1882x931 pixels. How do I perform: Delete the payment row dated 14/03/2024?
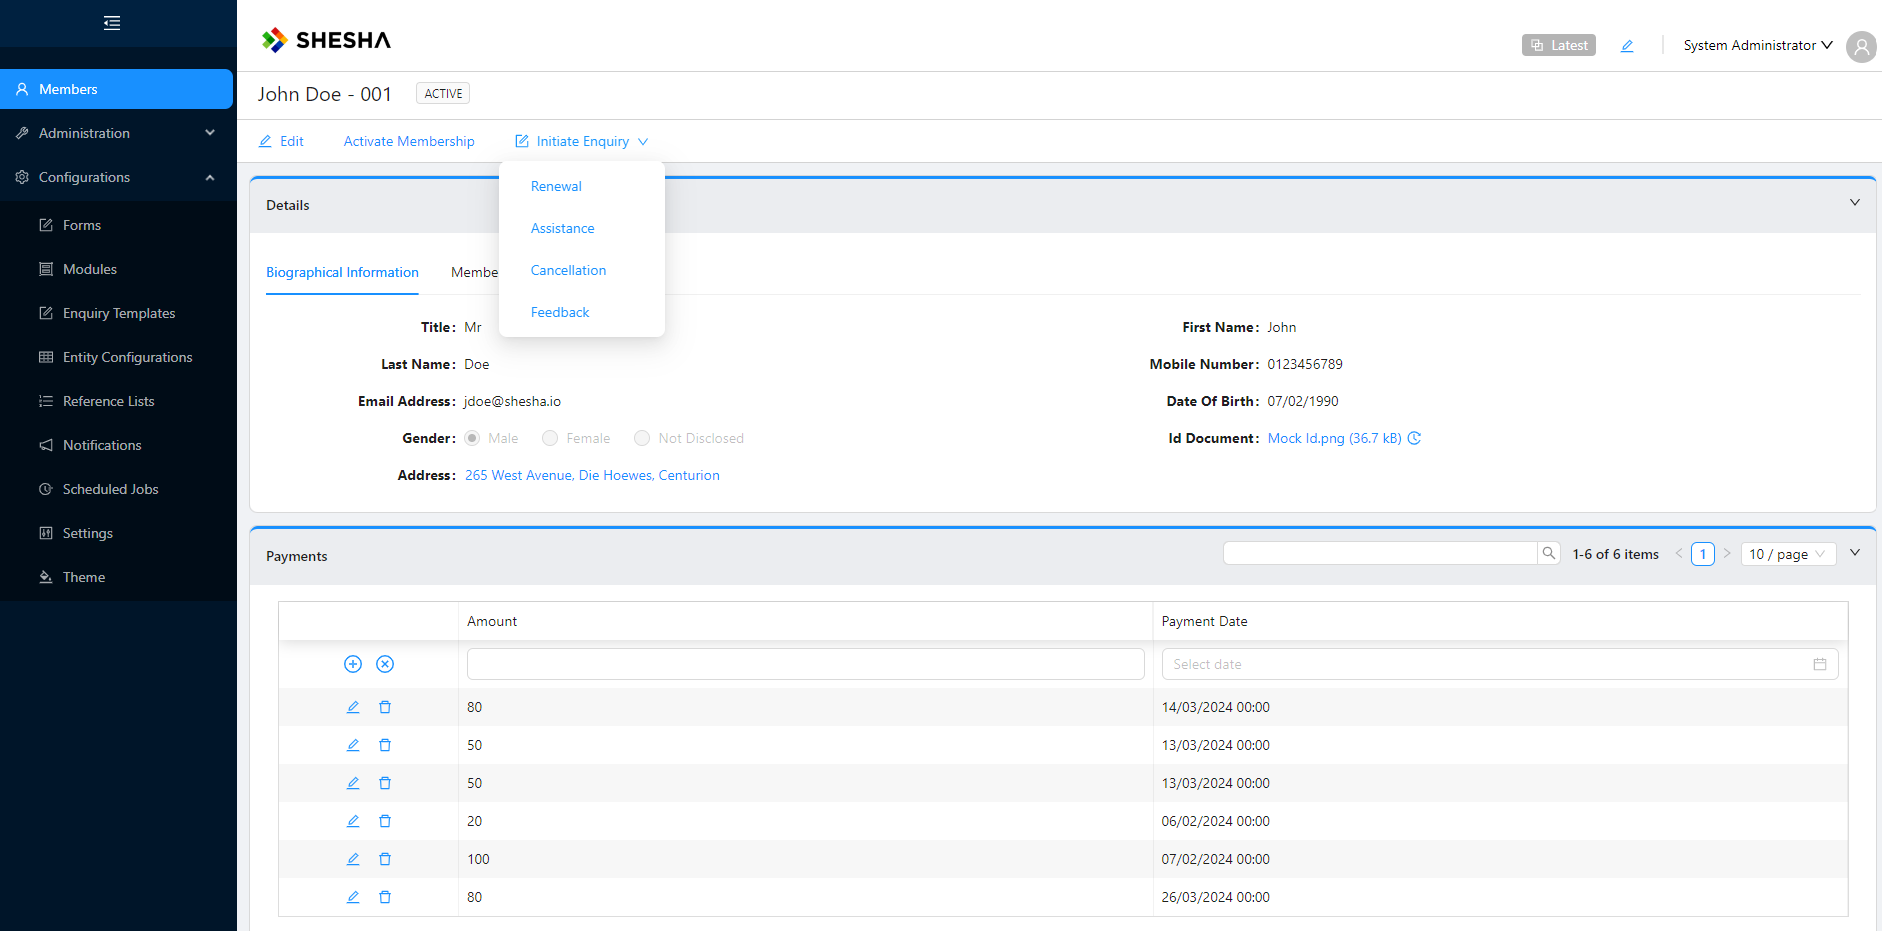point(385,707)
